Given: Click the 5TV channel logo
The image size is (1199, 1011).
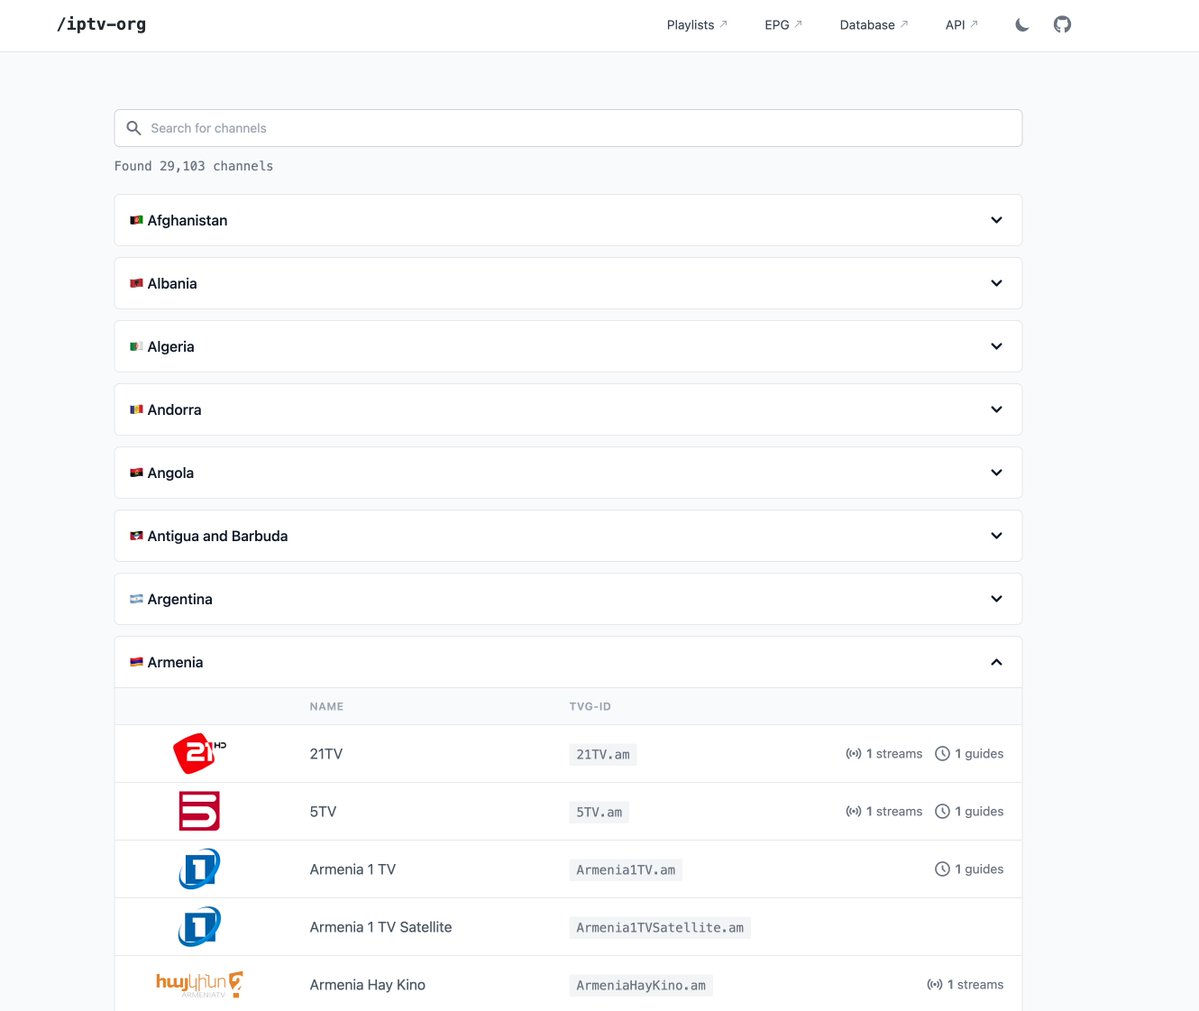Looking at the screenshot, I should tap(199, 811).
